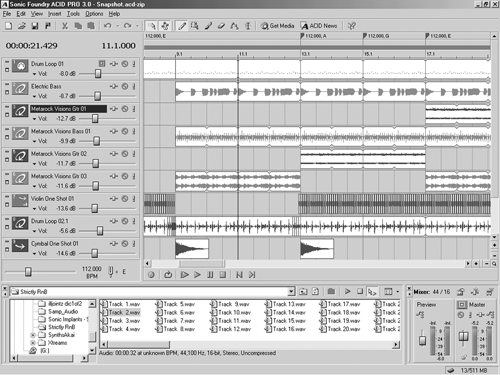Open the Tools menu
This screenshot has height=375, width=500.
(73, 14)
